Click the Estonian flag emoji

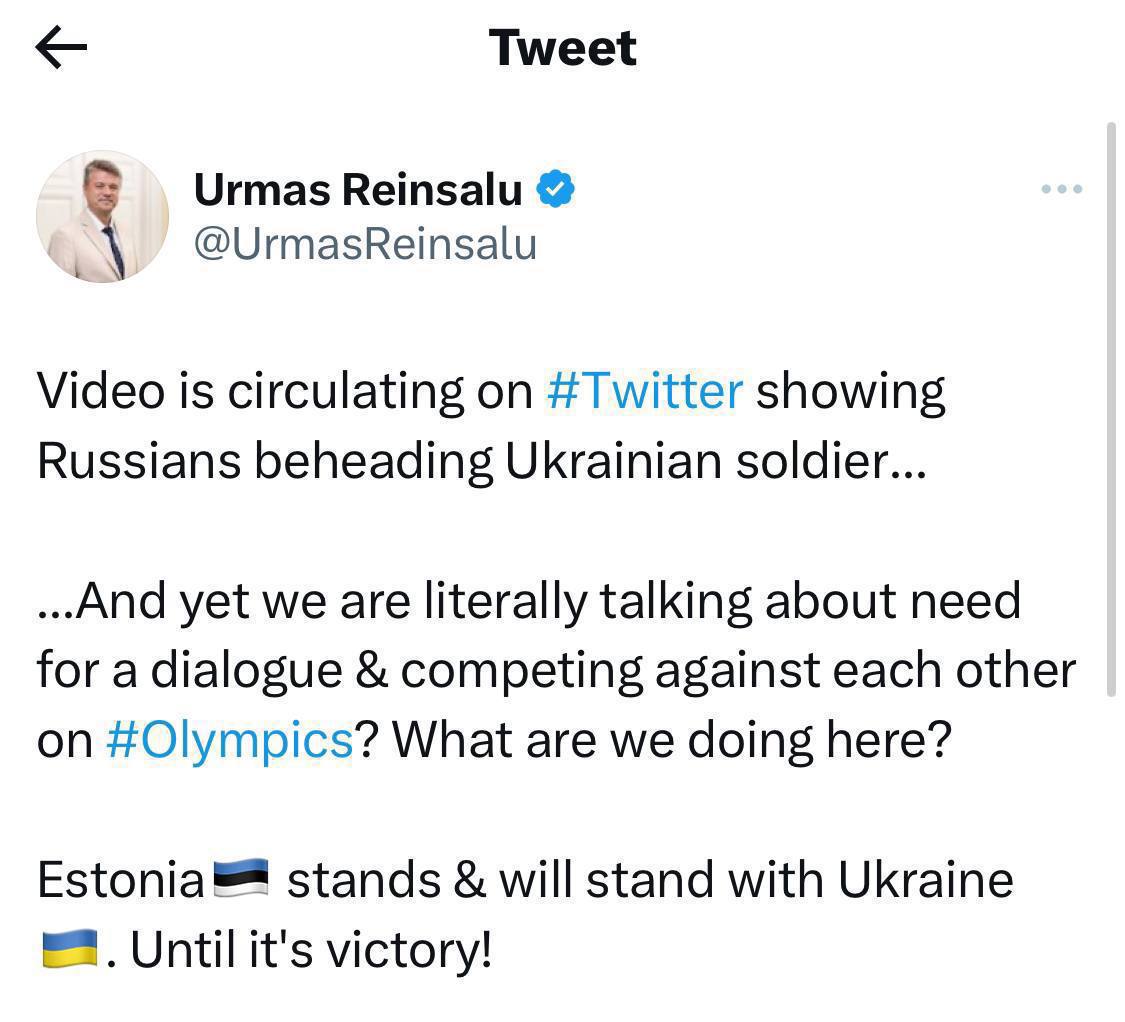242,880
